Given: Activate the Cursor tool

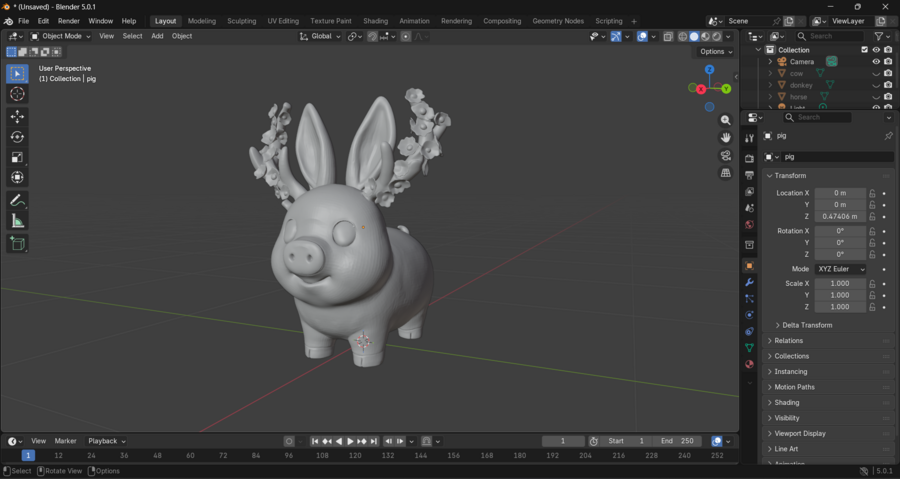Looking at the screenshot, I should (17, 94).
